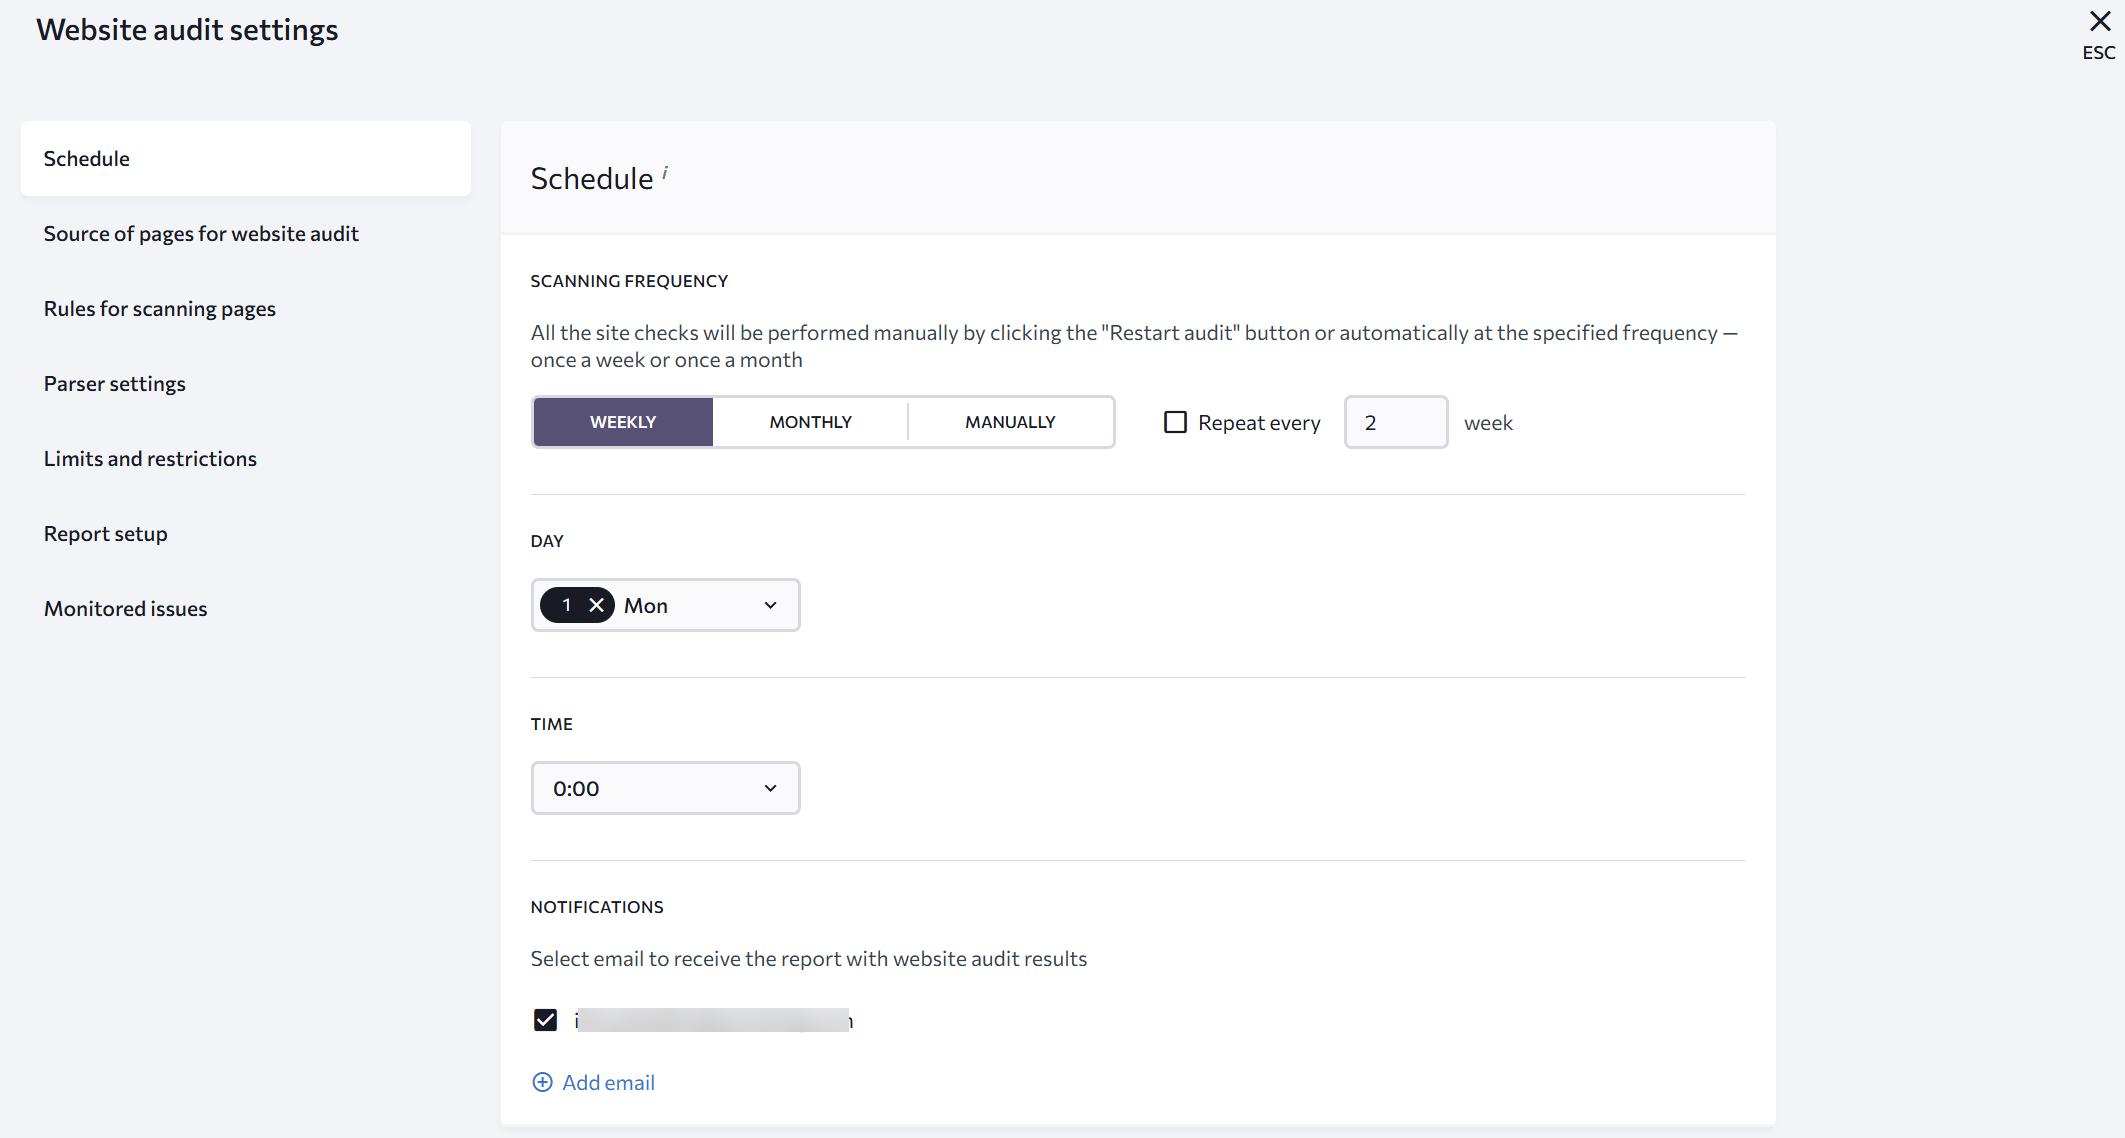Close the settings with the X icon
The image size is (2125, 1138).
point(2099,21)
